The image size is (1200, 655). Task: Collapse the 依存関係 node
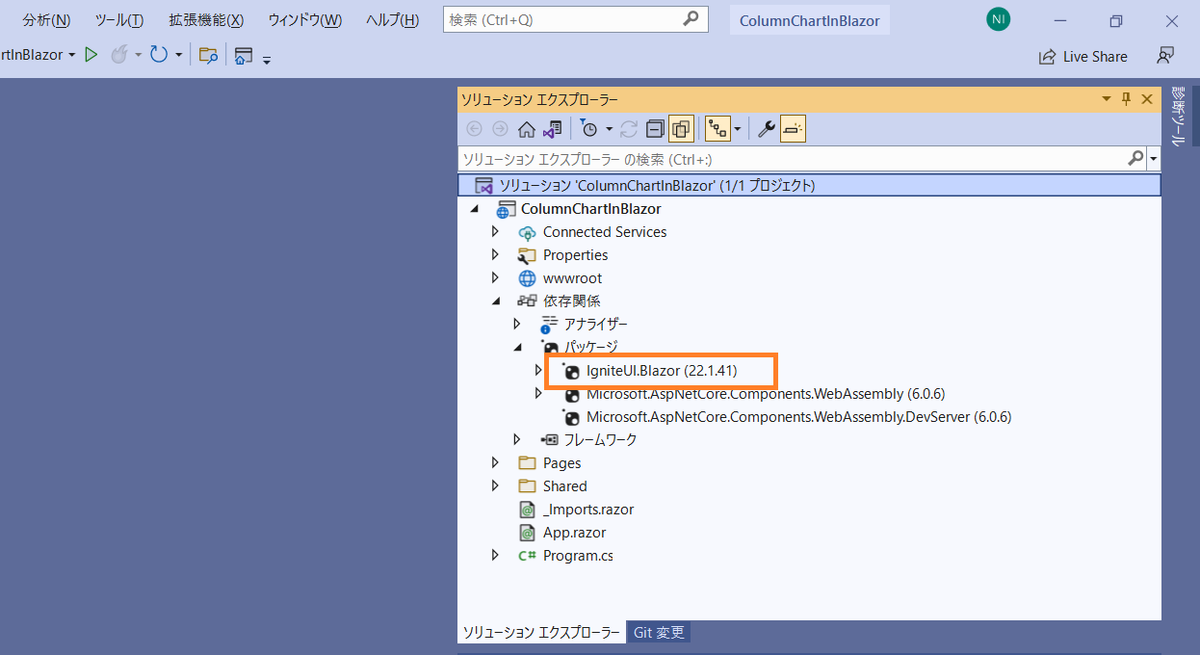point(495,301)
